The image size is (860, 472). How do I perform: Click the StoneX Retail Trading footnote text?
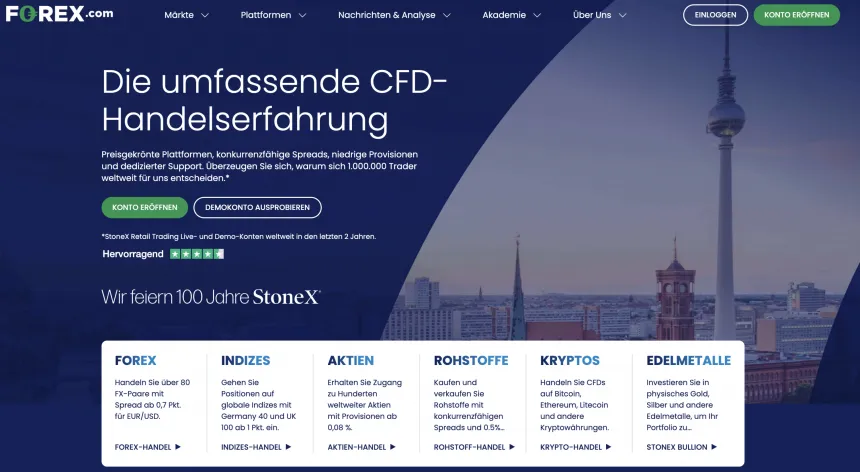(x=239, y=236)
